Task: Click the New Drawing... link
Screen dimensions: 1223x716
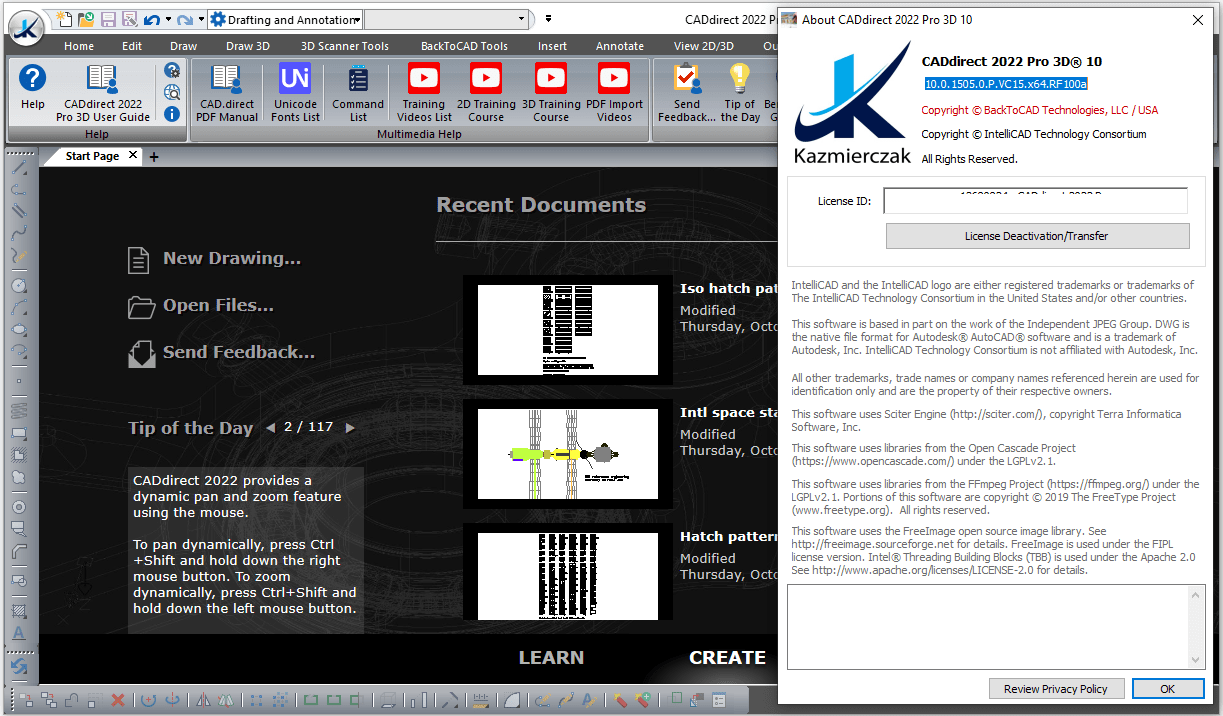Action: [232, 258]
